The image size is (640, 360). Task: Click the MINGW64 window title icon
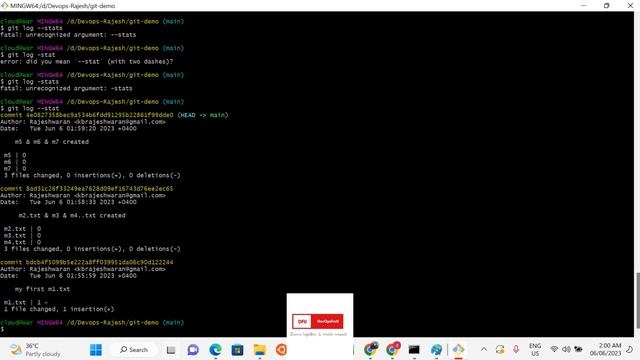(4, 6)
